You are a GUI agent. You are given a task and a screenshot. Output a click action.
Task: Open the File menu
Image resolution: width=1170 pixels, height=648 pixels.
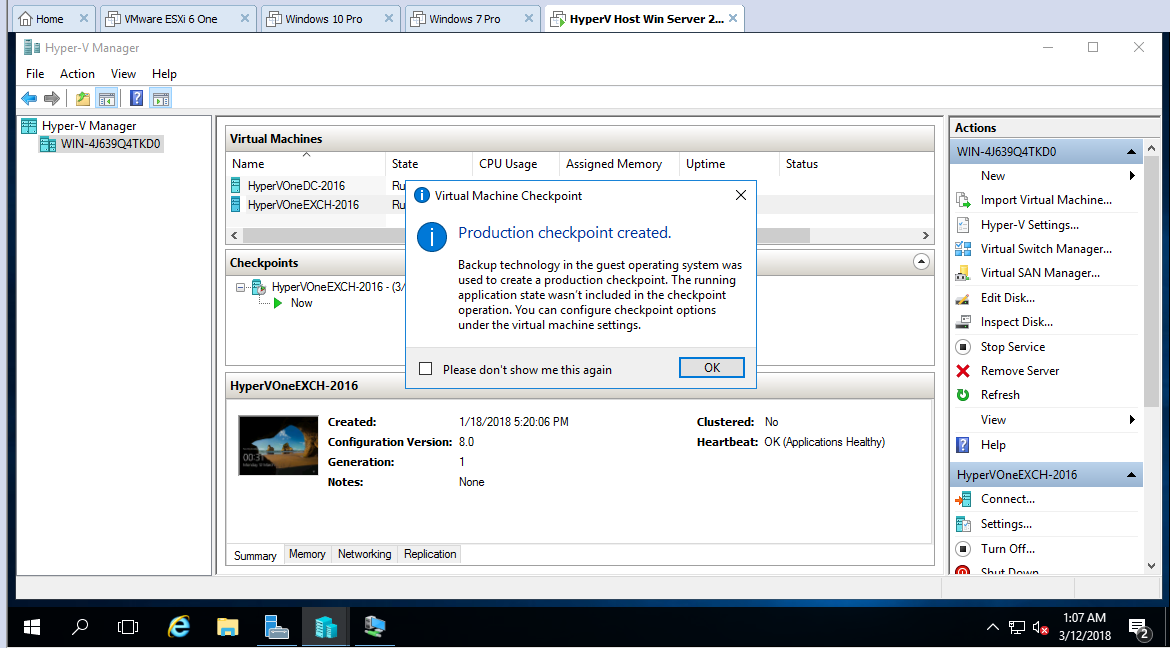point(35,74)
